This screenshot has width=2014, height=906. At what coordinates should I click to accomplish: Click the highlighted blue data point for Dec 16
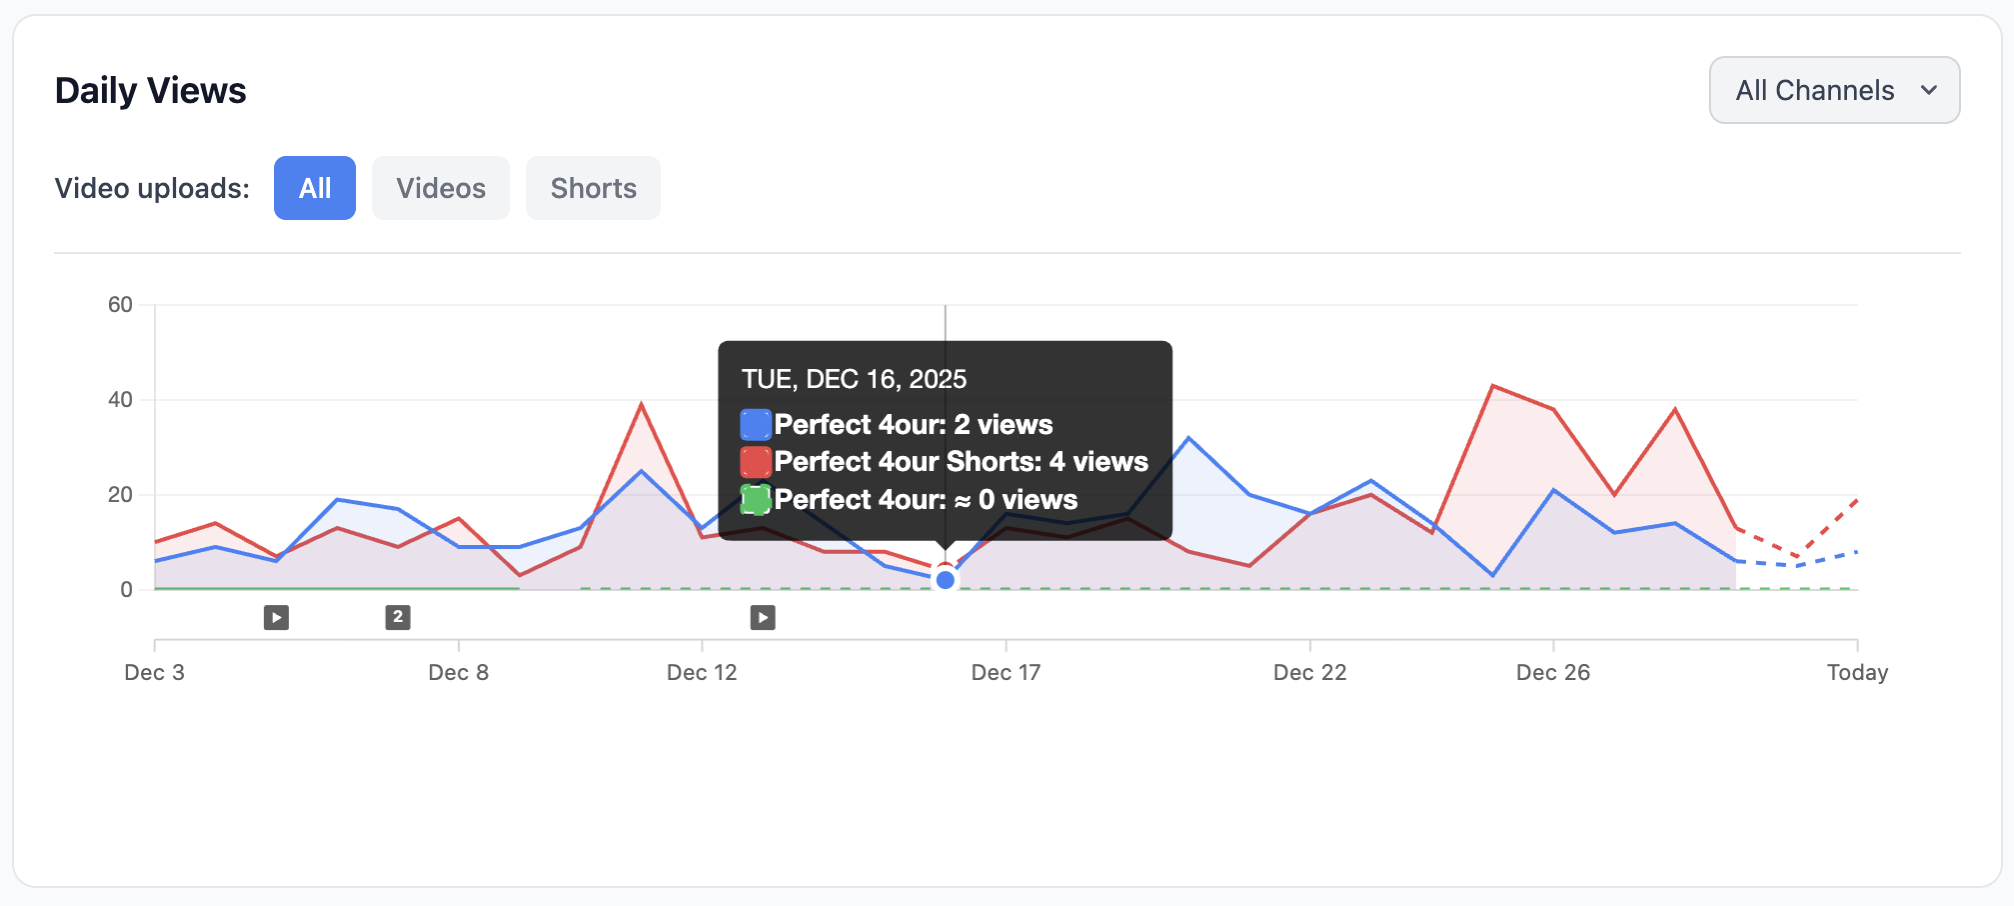click(x=945, y=580)
